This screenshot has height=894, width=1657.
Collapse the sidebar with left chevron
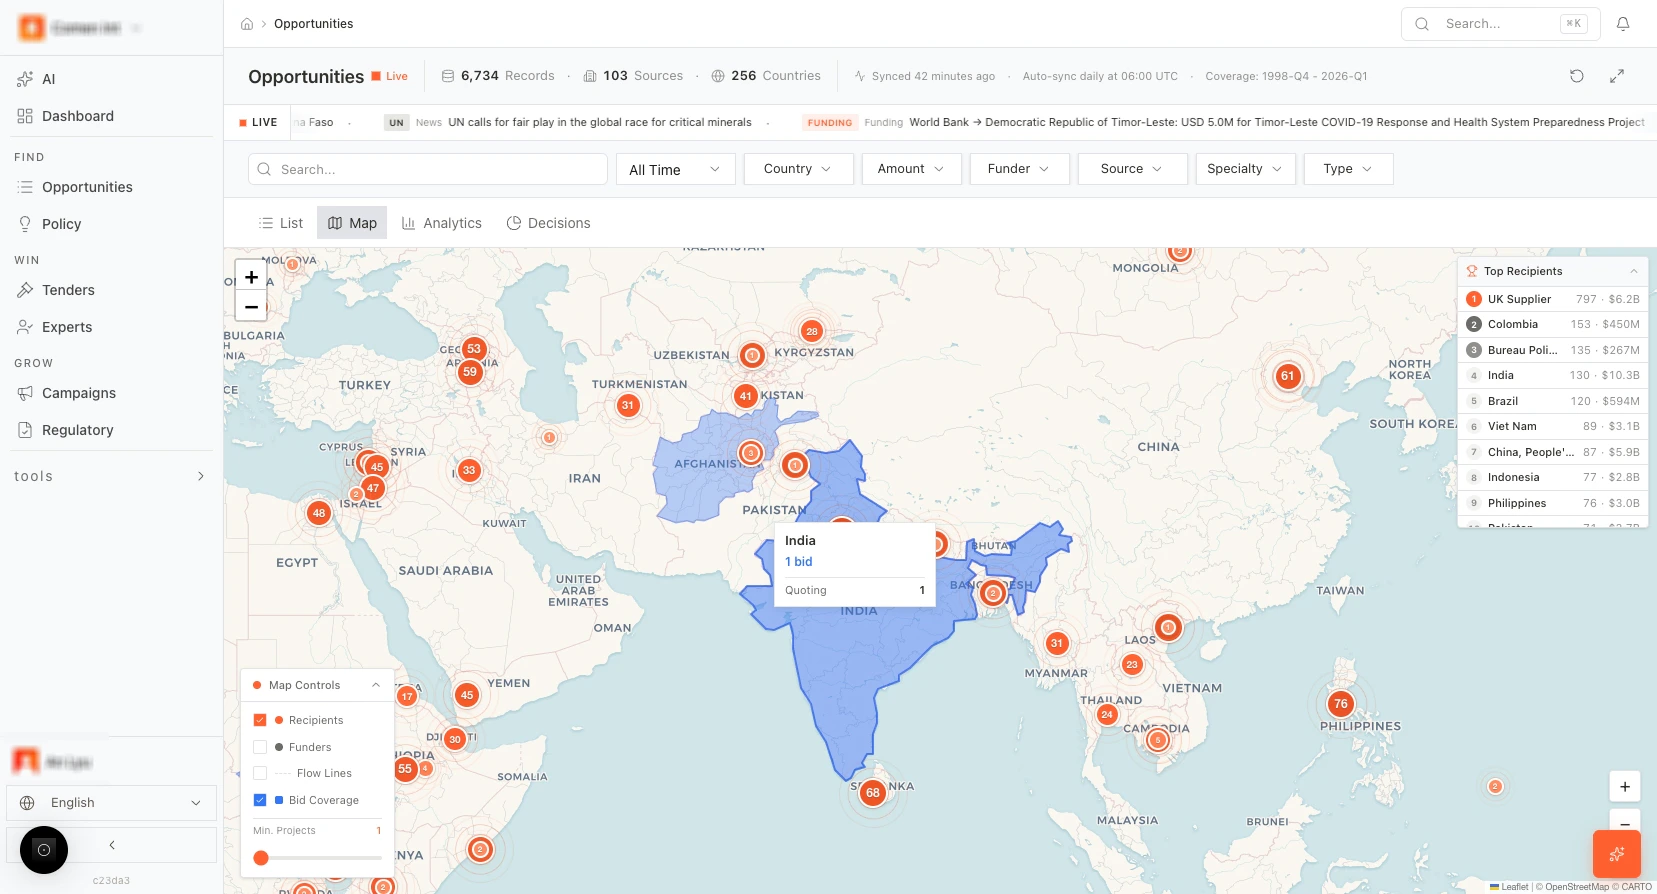click(112, 845)
